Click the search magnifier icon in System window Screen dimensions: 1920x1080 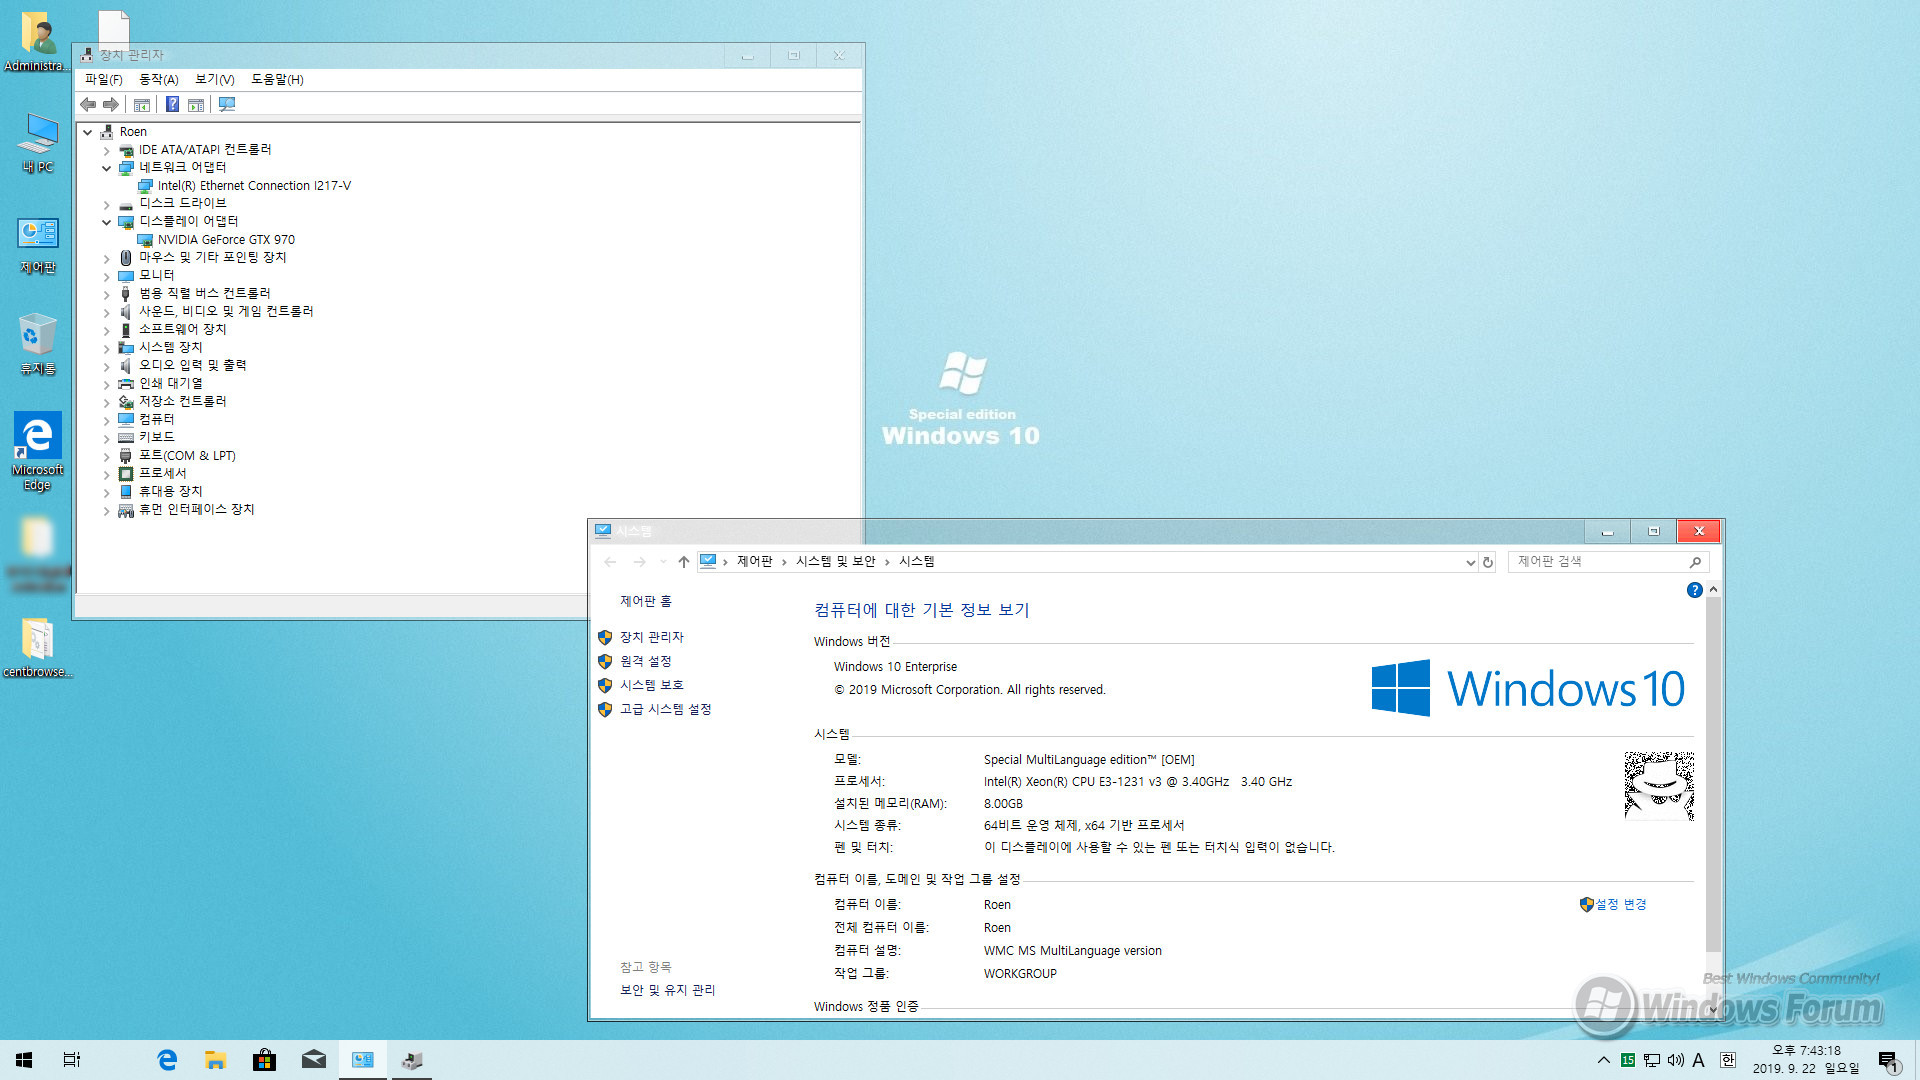click(x=1695, y=562)
